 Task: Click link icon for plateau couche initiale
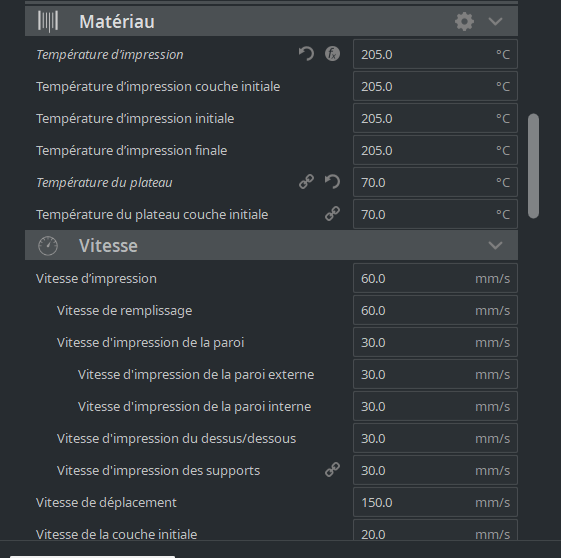pos(332,214)
